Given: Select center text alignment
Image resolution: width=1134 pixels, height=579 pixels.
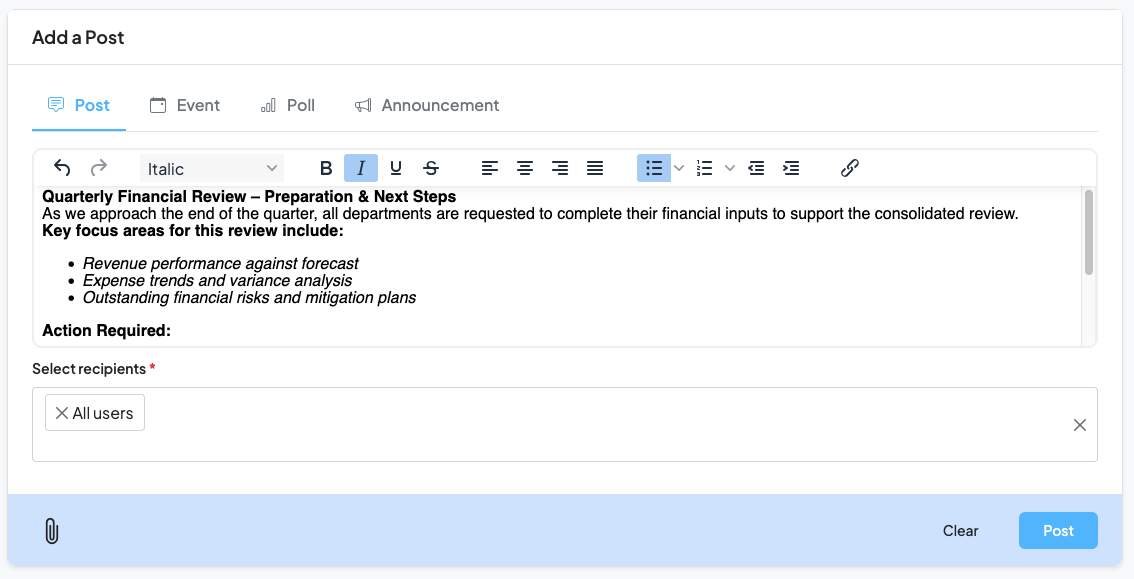Looking at the screenshot, I should [525, 168].
